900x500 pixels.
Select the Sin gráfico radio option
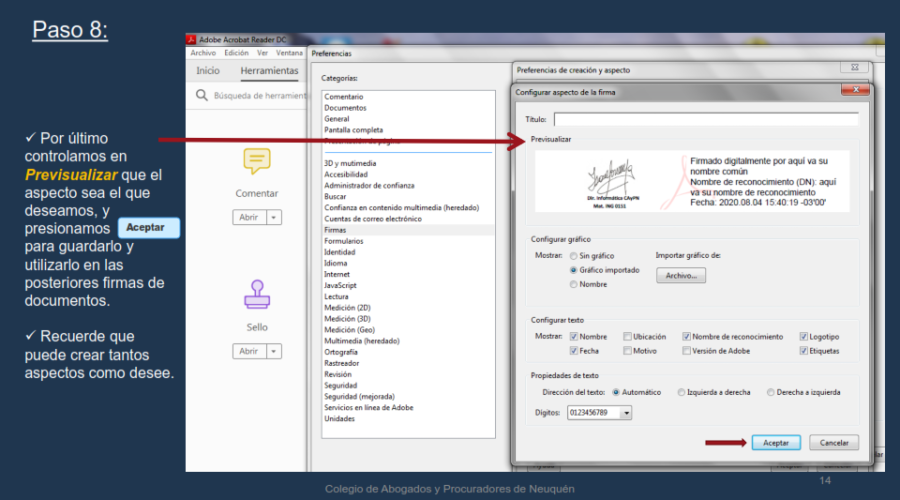[573, 256]
